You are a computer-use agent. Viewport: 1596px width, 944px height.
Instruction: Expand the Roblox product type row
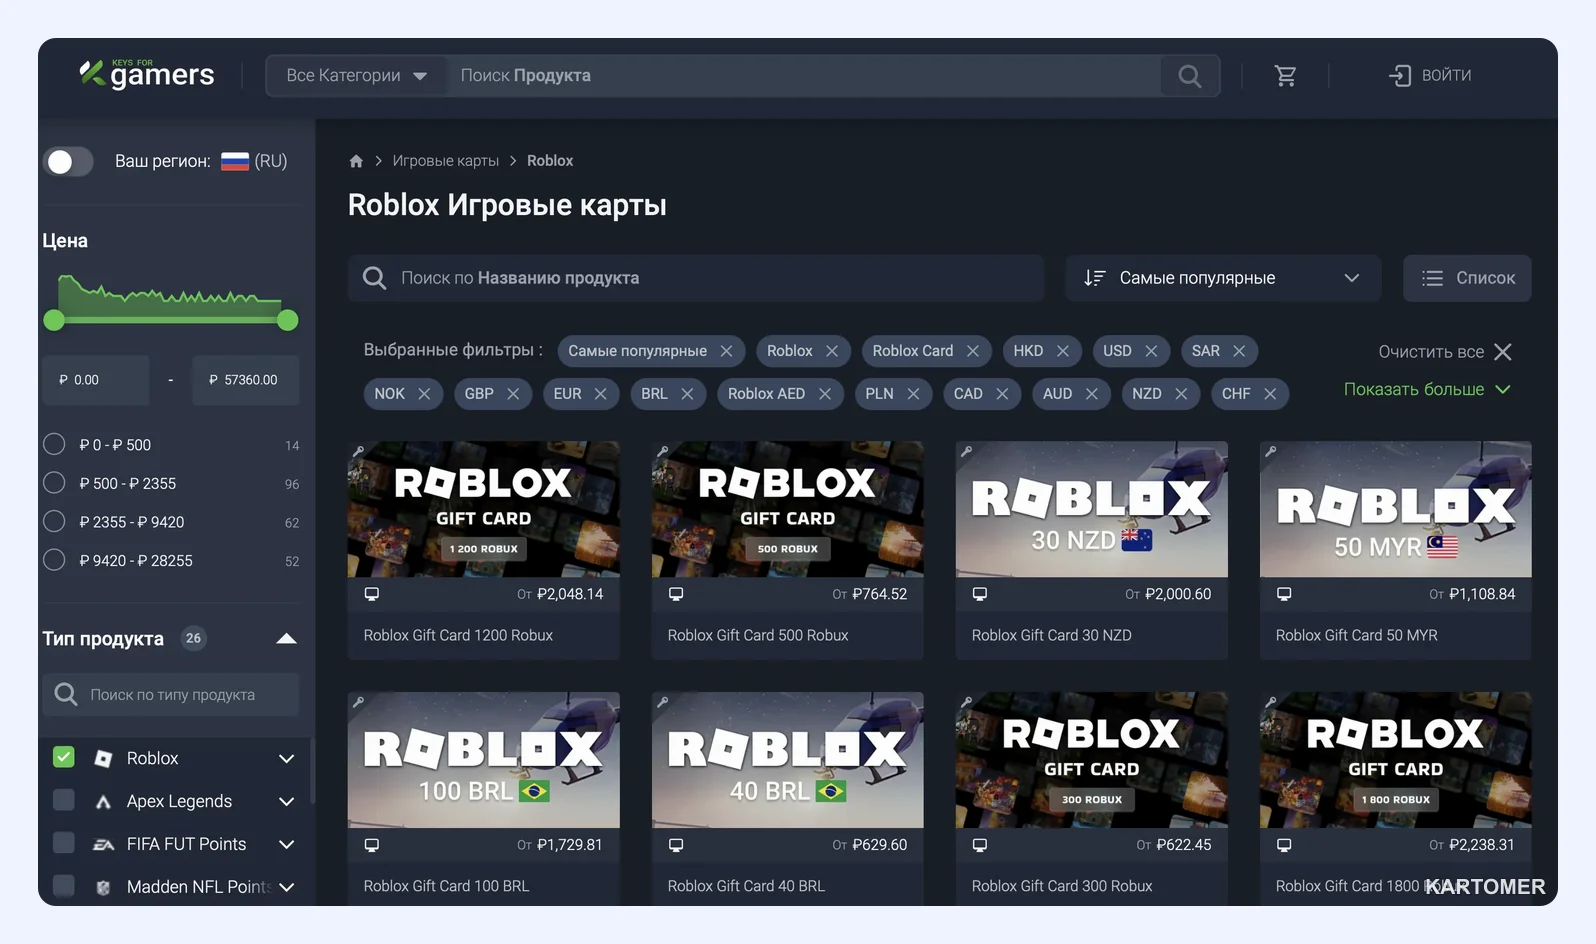click(286, 759)
